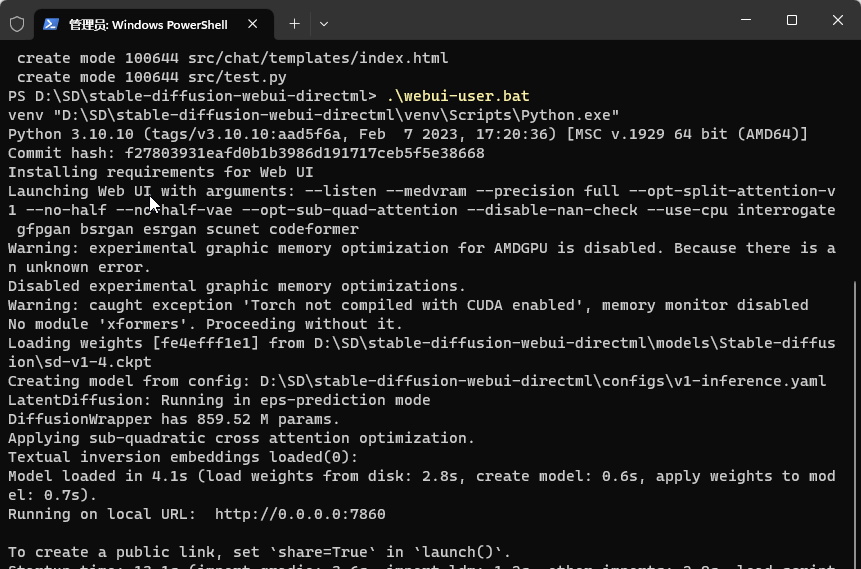Image resolution: width=861 pixels, height=569 pixels.
Task: Click the src/test.py file line
Action: (237, 77)
